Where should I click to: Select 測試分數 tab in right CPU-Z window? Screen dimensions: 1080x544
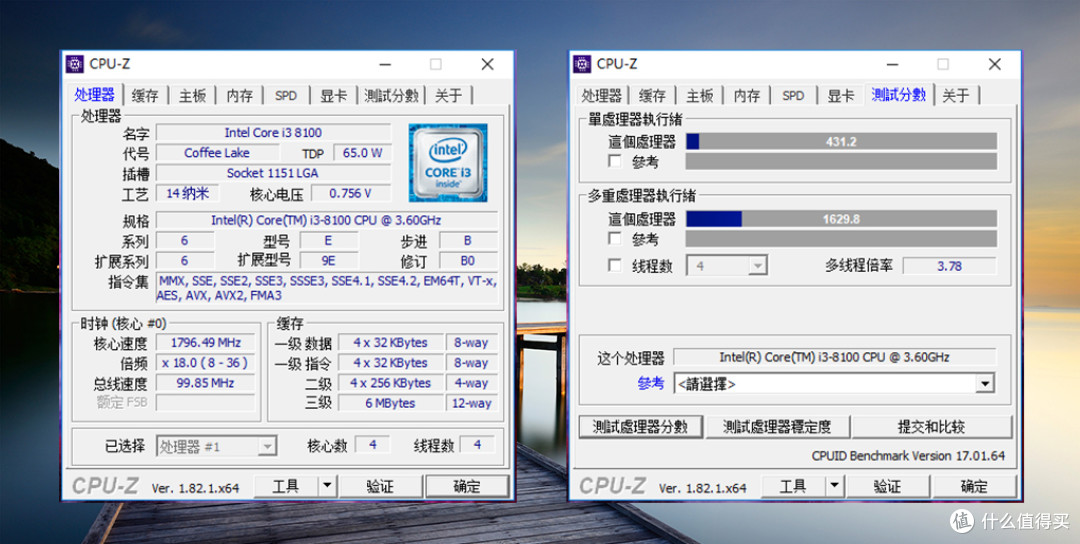pos(898,95)
